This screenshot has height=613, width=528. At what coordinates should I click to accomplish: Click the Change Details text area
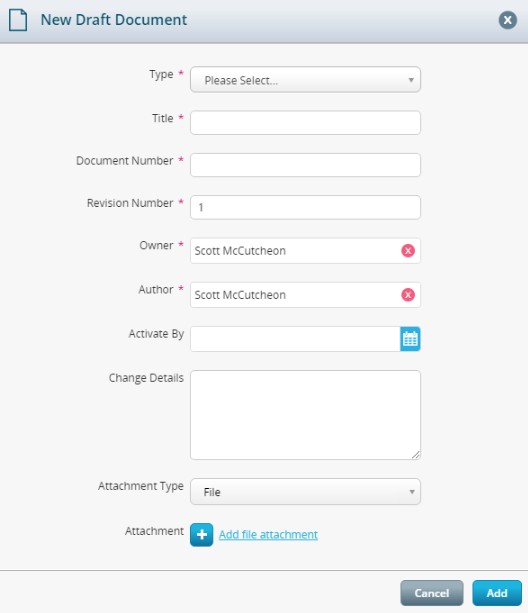point(305,415)
